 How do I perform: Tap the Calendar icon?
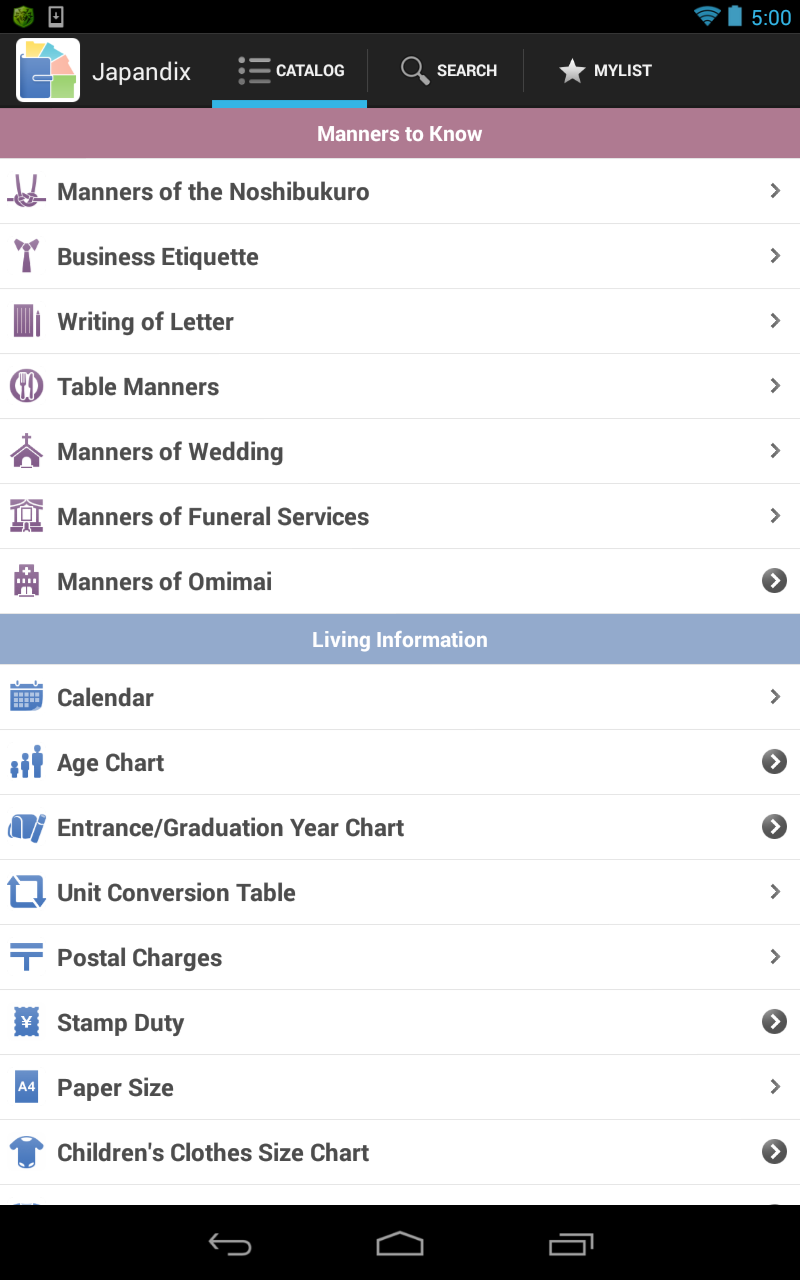click(27, 697)
